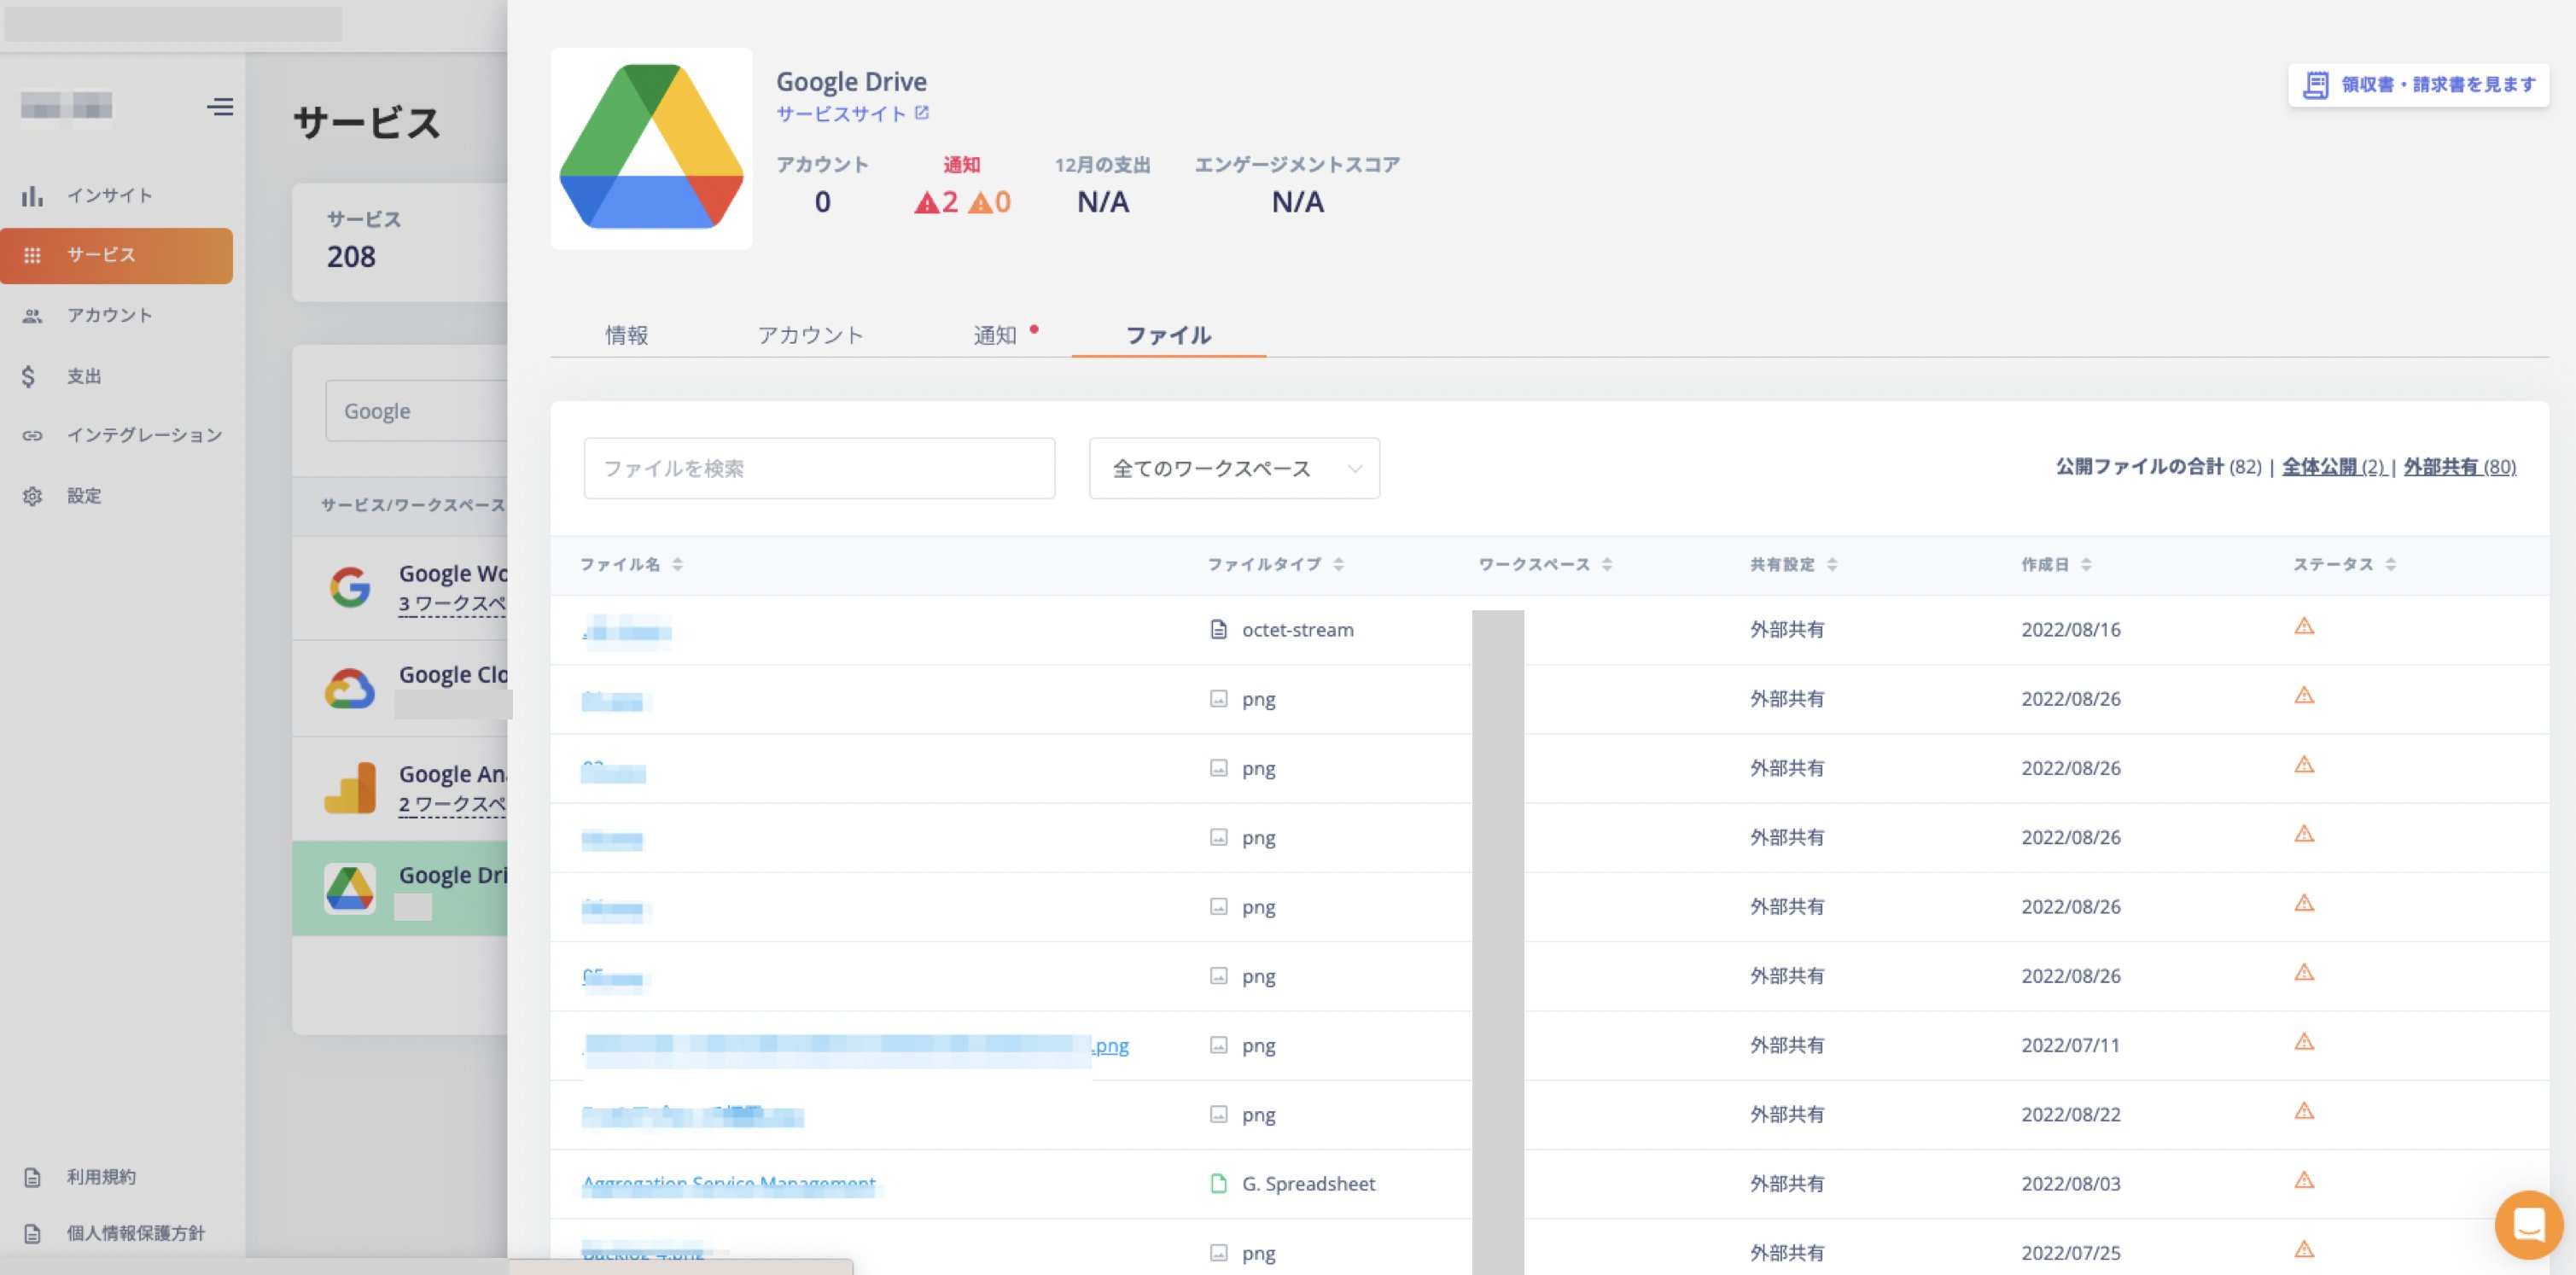Switch to アカウント tab
The image size is (2576, 1275).
[x=810, y=335]
